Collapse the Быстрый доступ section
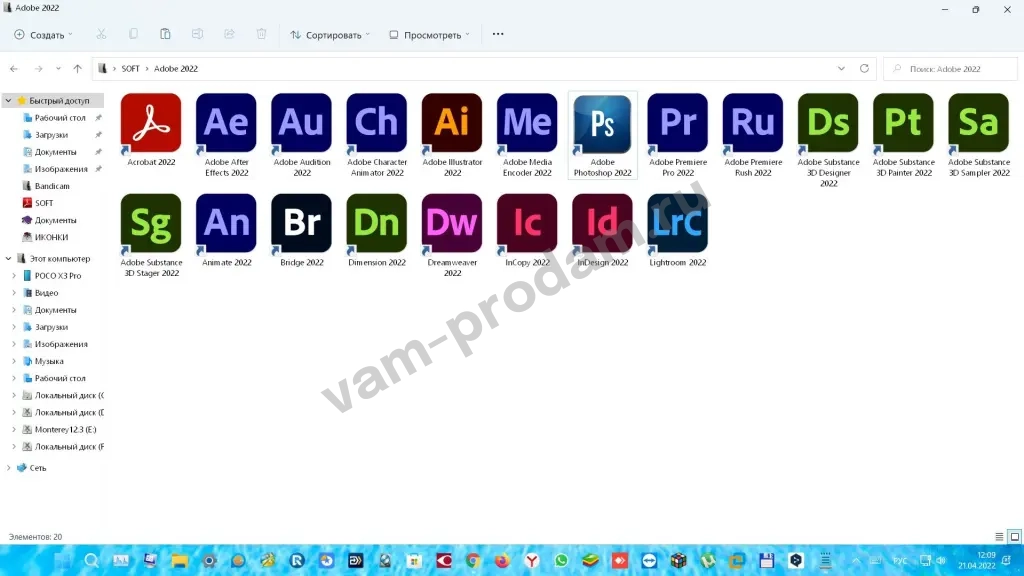The image size is (1024, 576). tap(8, 101)
